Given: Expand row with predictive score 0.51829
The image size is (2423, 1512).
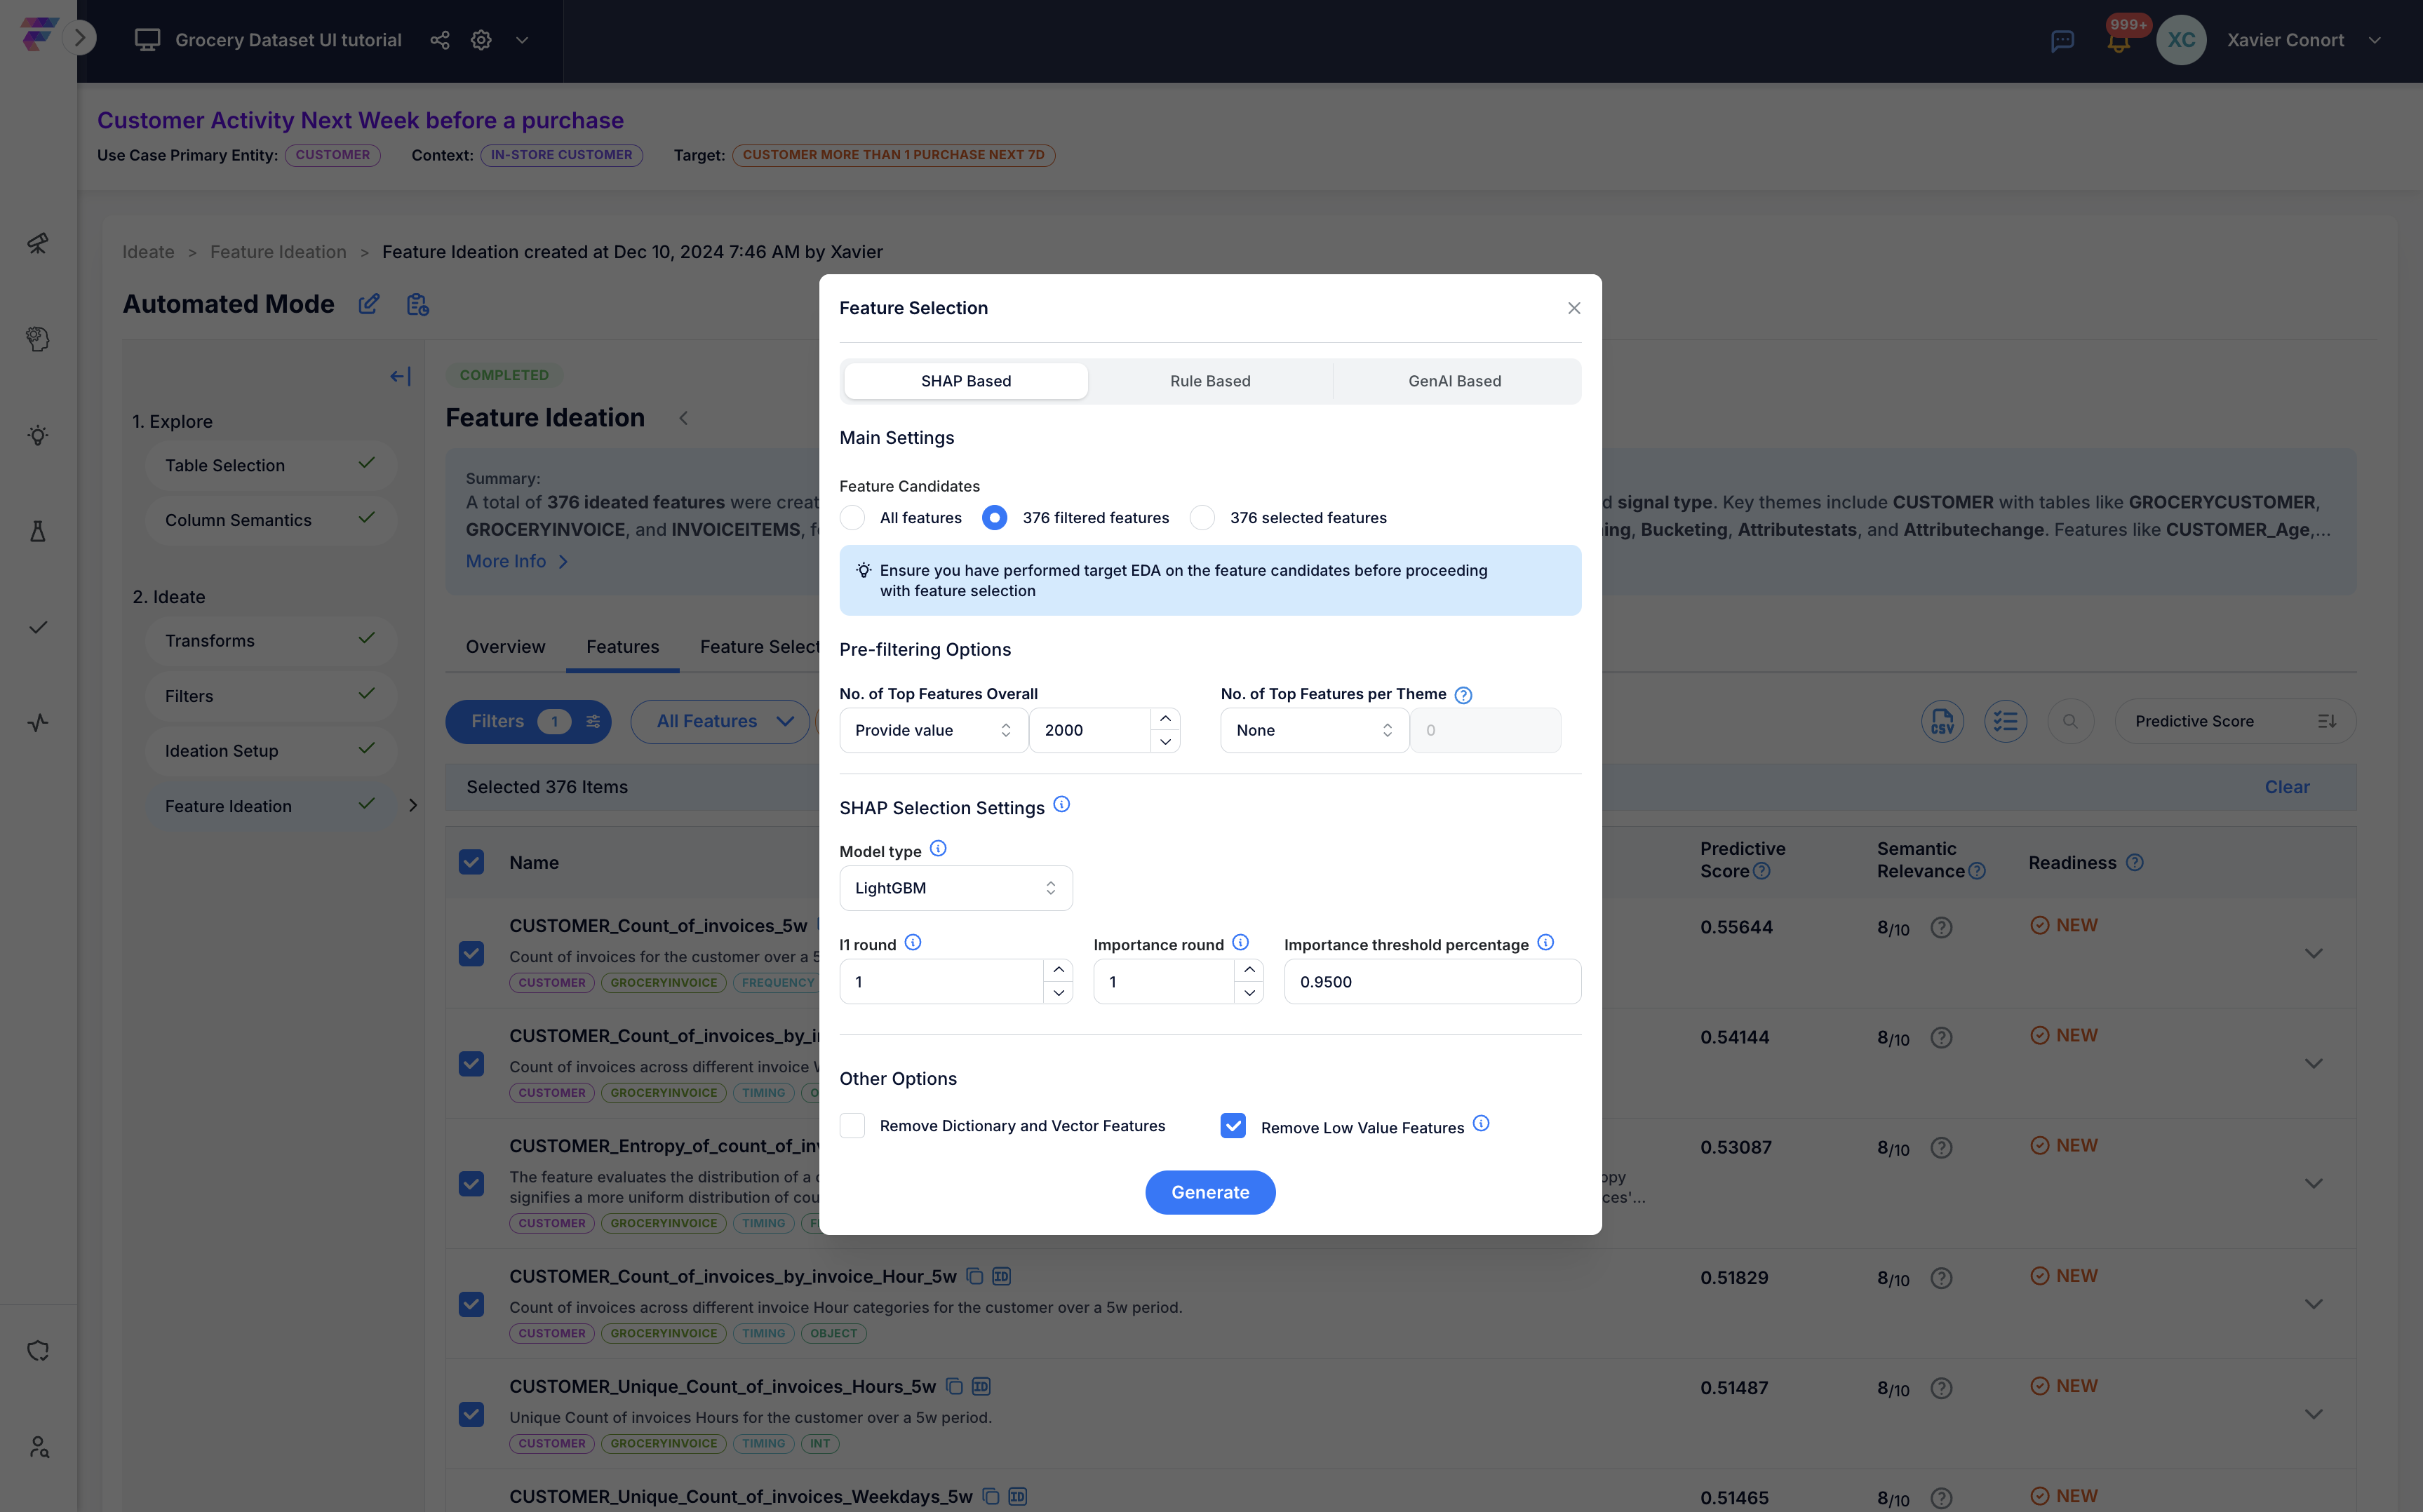Looking at the screenshot, I should coord(2313,1304).
